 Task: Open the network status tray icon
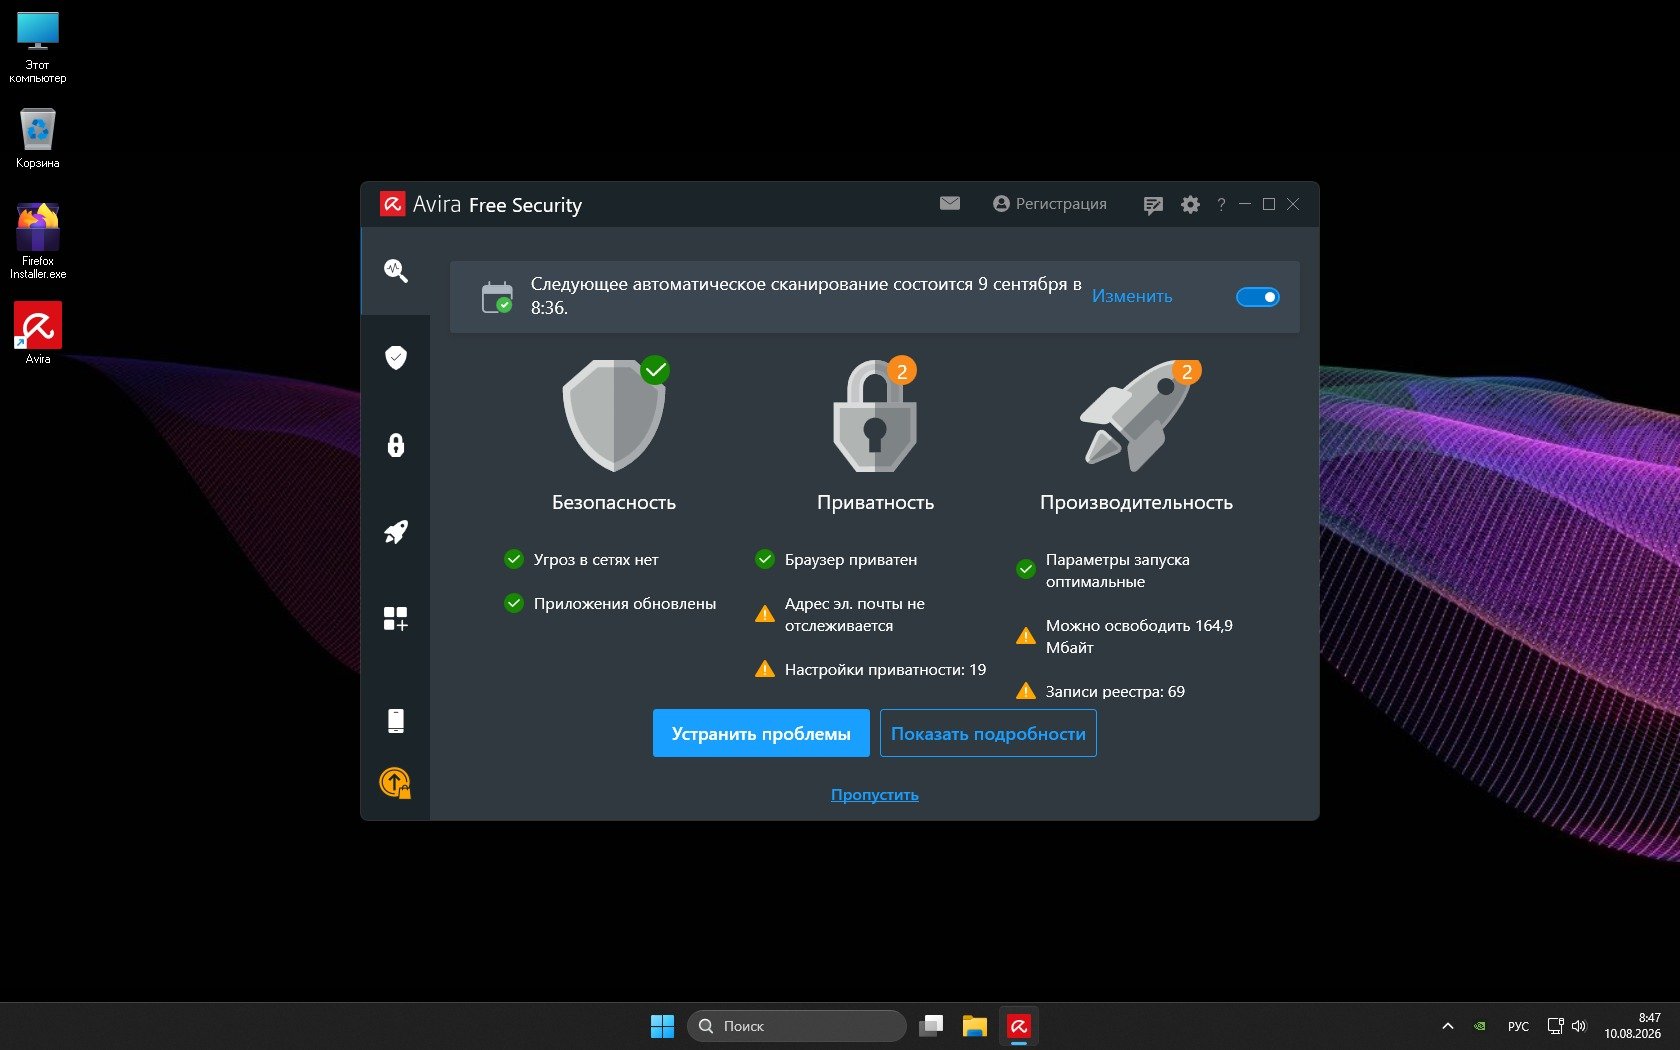click(1555, 1026)
